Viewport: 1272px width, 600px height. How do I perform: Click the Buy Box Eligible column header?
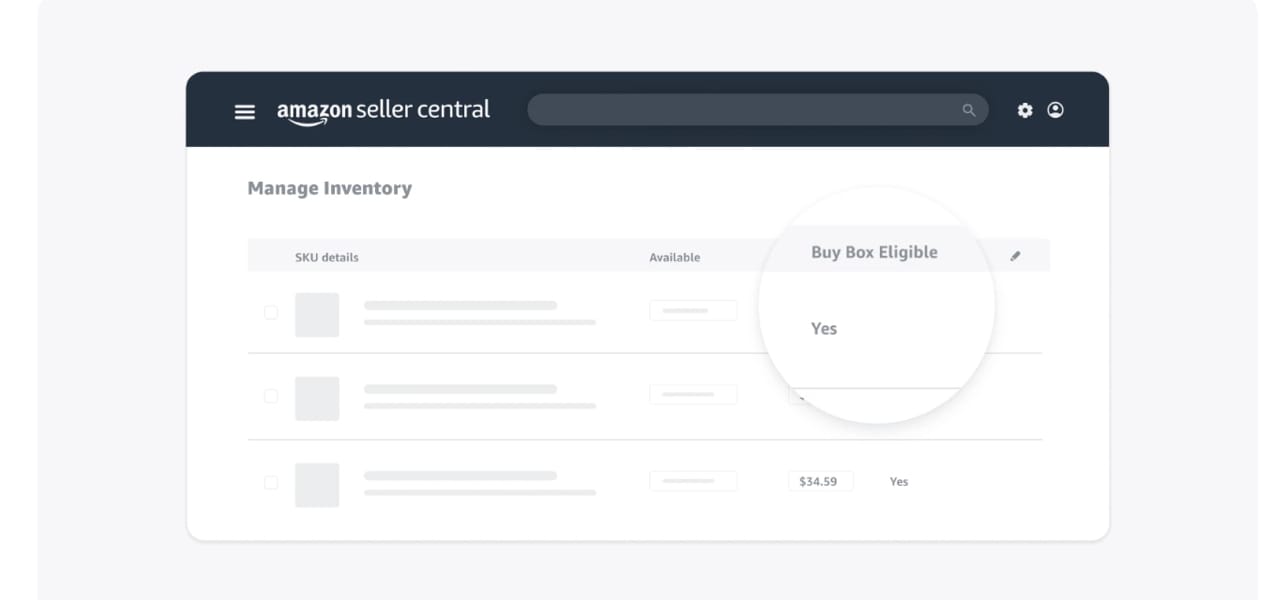click(874, 252)
